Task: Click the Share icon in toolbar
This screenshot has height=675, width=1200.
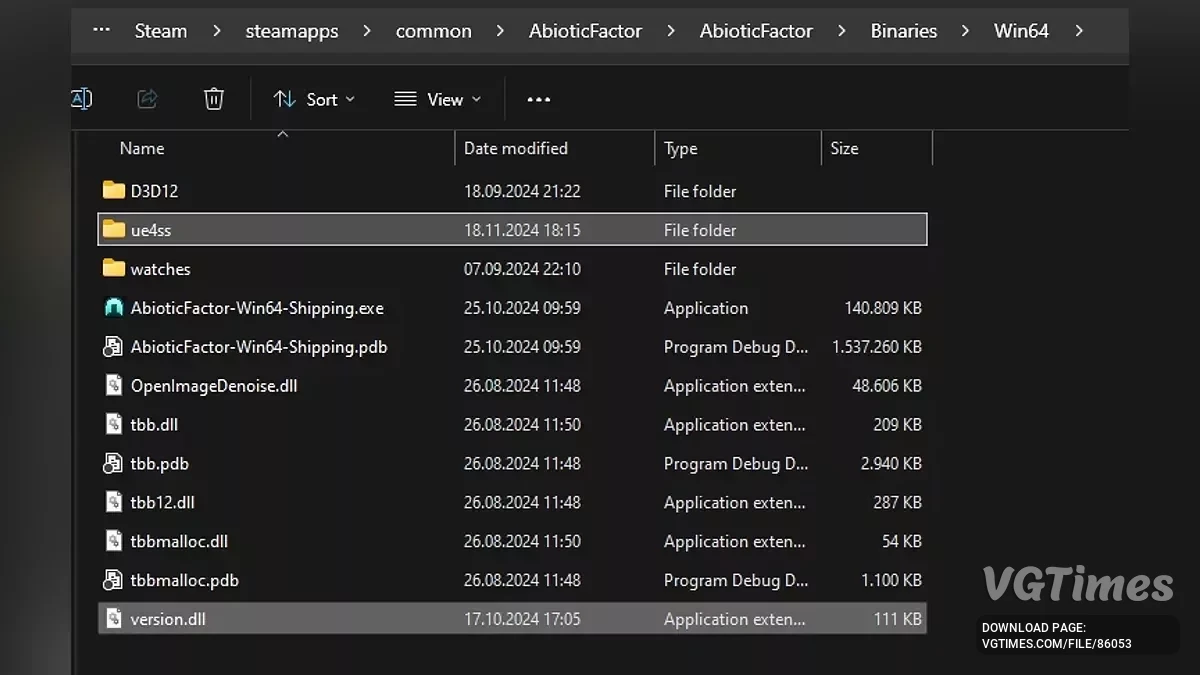Action: tap(147, 98)
